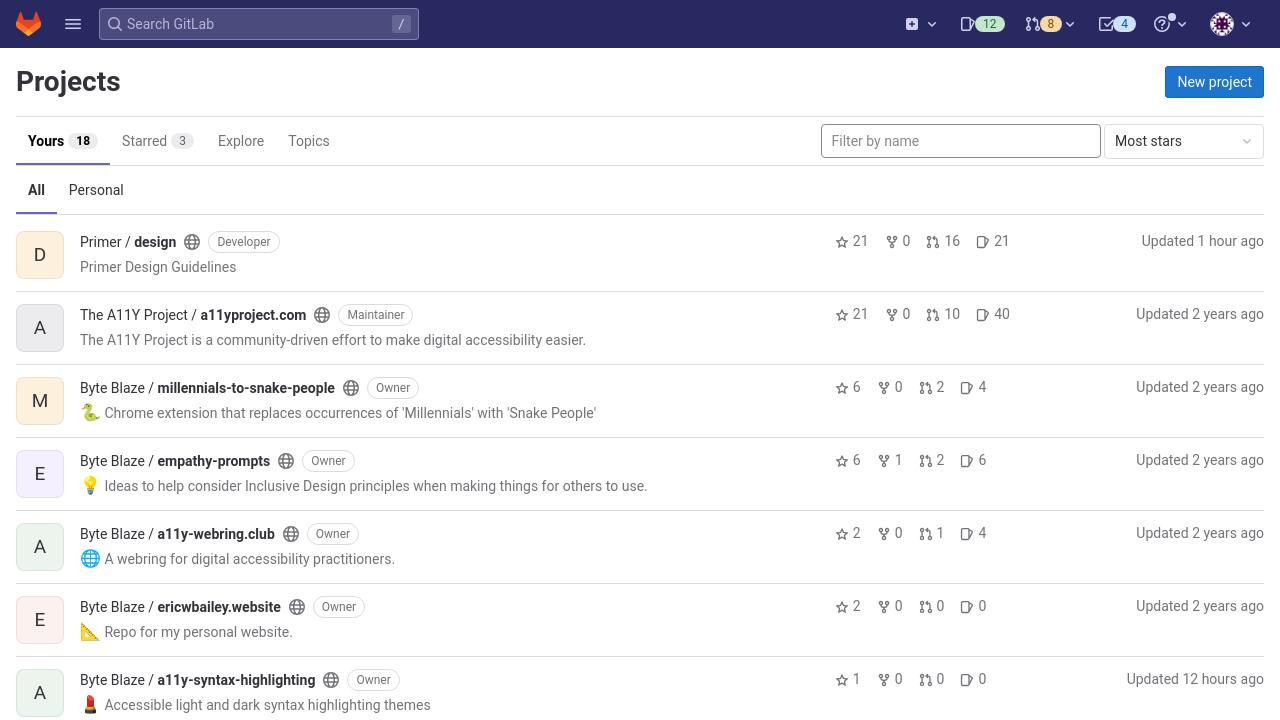
Task: Open the ericwbailey.website project
Action: coord(180,607)
